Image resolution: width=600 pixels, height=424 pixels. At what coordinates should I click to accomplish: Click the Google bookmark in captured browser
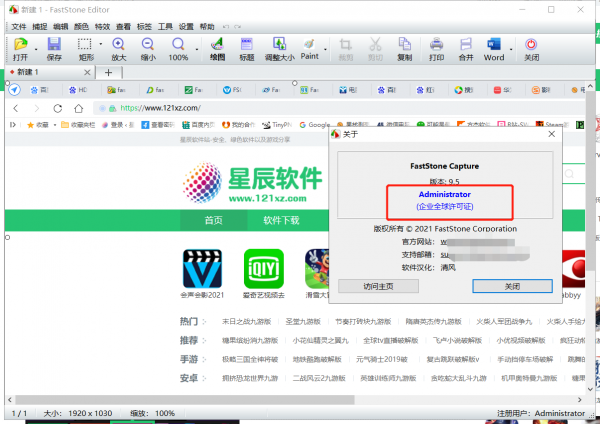[315, 125]
